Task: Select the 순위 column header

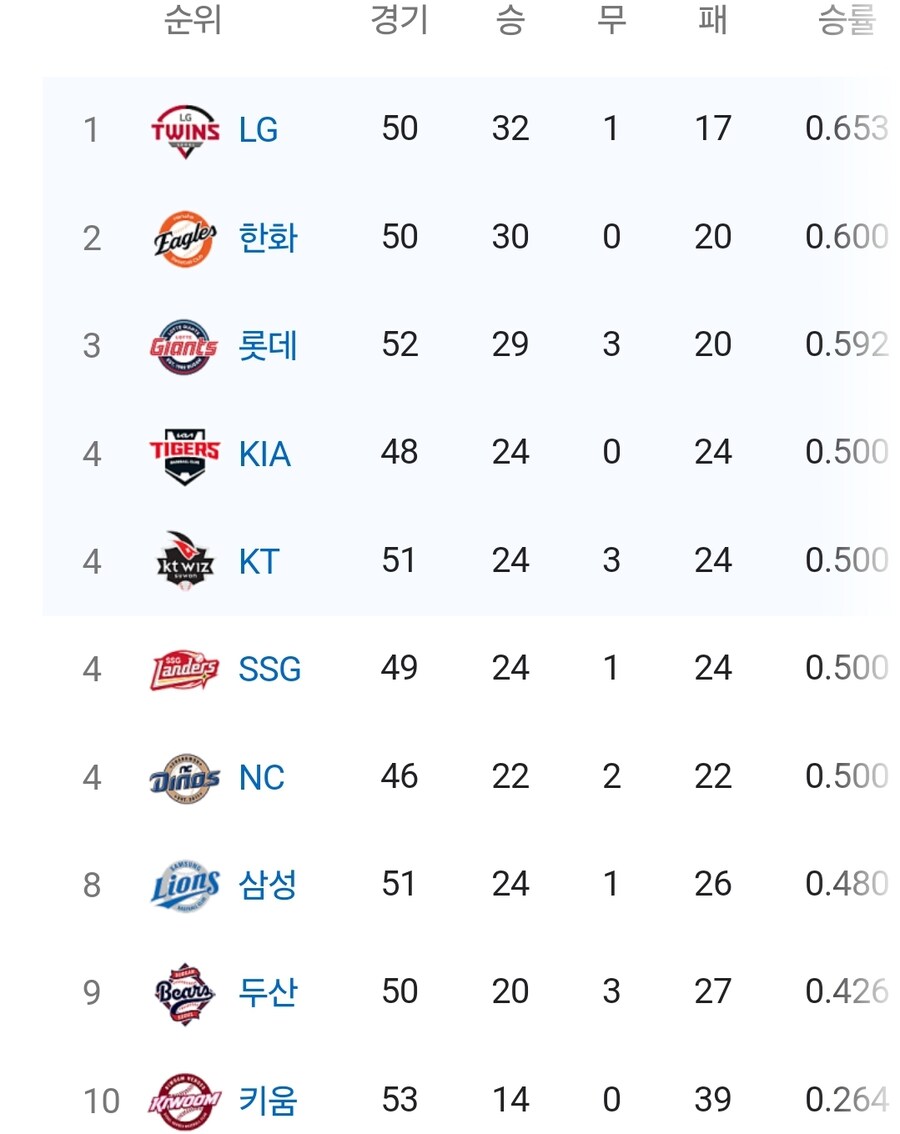Action: point(192,20)
